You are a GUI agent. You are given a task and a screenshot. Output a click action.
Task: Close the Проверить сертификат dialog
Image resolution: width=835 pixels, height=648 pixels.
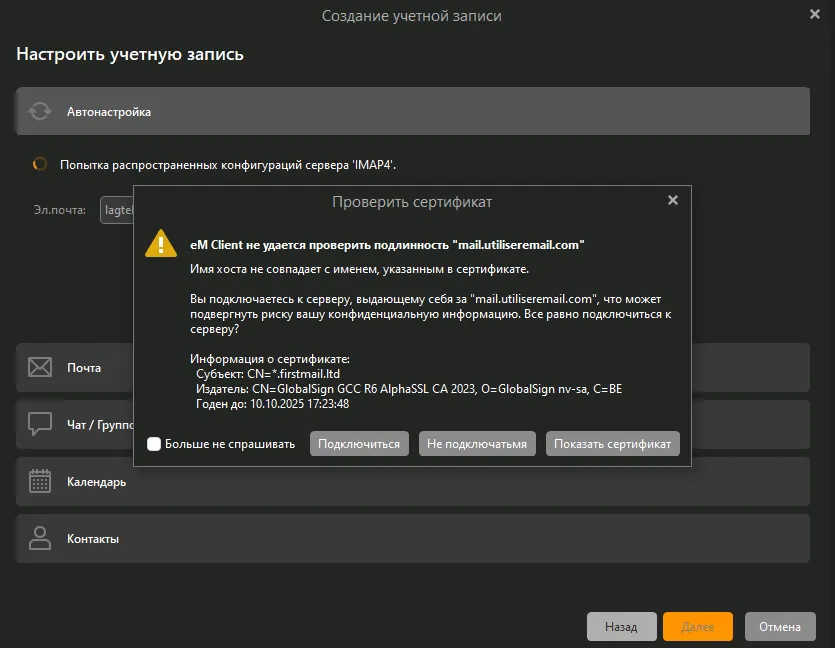coord(673,200)
